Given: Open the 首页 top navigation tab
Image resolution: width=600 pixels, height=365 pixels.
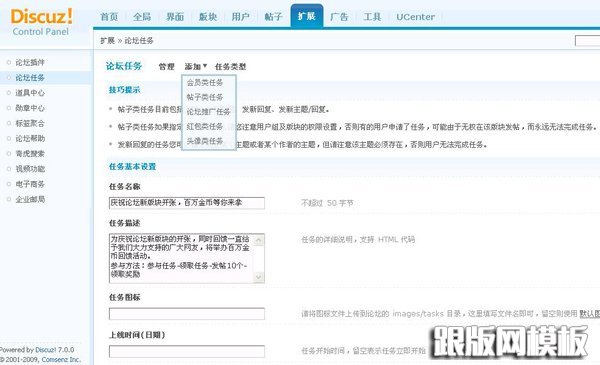Looking at the screenshot, I should point(109,17).
